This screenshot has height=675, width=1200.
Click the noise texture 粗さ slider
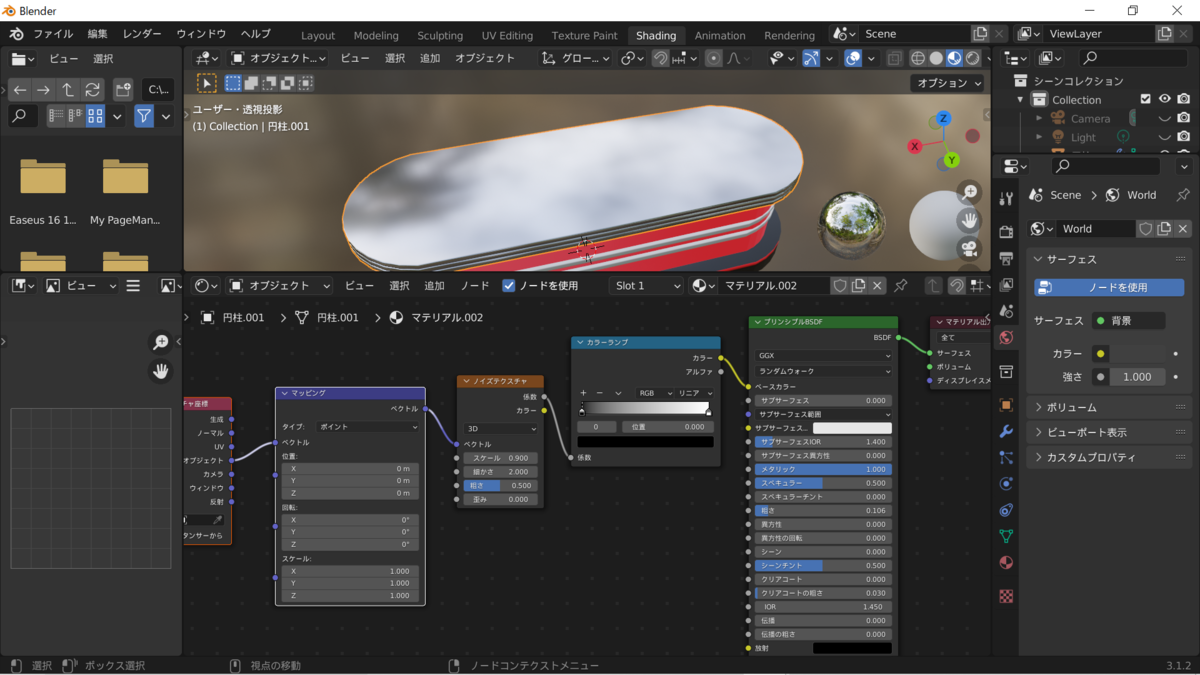(500, 485)
